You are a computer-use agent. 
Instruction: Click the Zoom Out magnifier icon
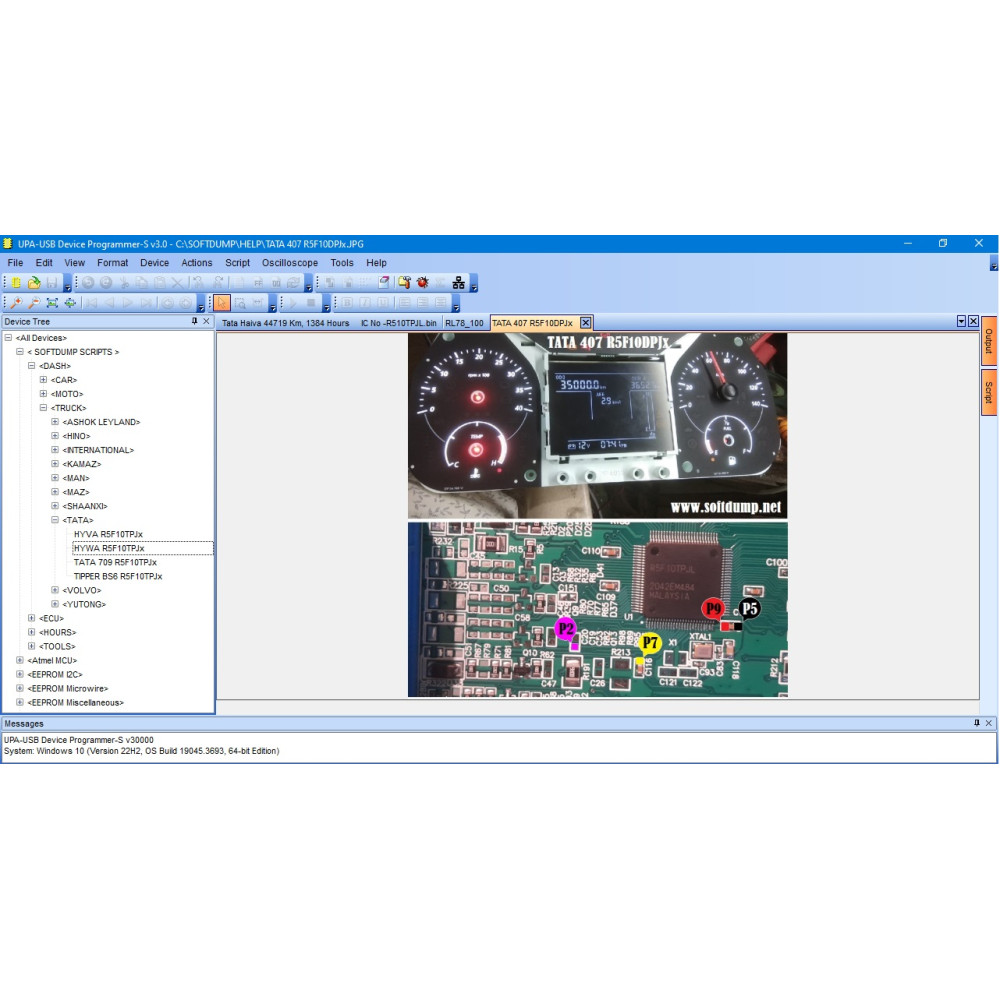pos(34,303)
